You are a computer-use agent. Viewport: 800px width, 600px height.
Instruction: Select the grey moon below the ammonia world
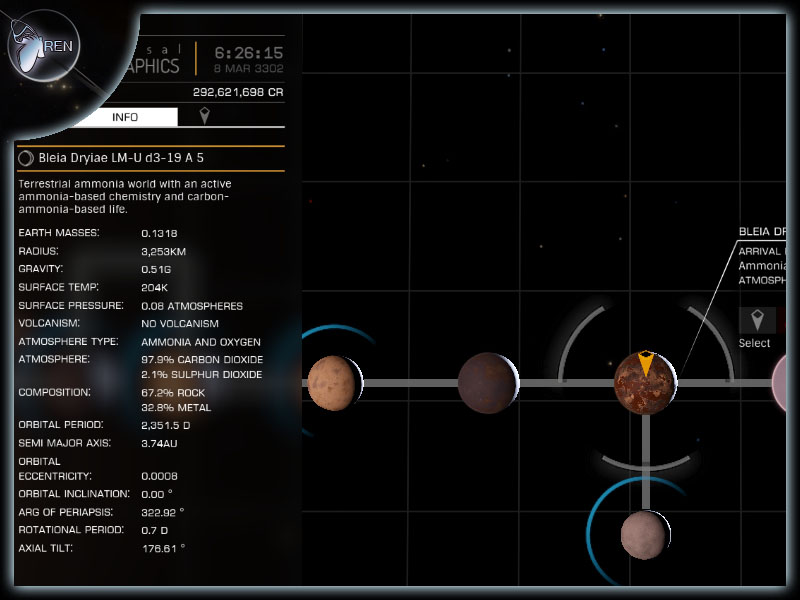pyautogui.click(x=645, y=535)
